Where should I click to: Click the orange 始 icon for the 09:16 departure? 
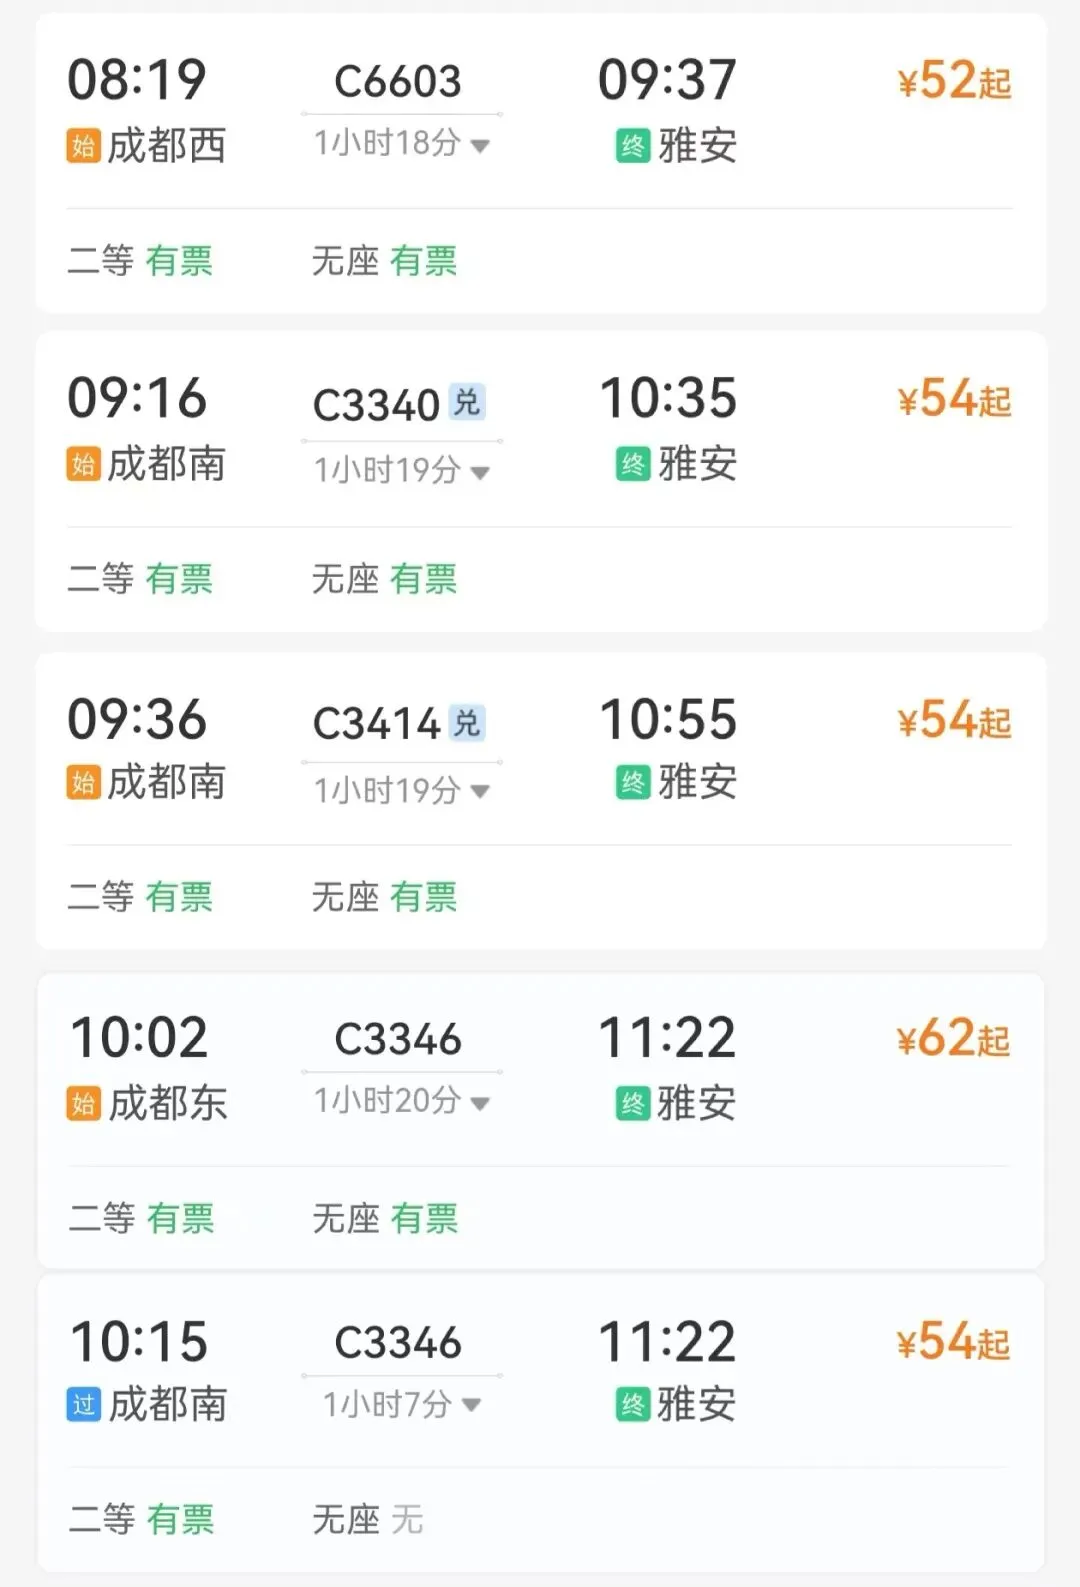pos(83,464)
